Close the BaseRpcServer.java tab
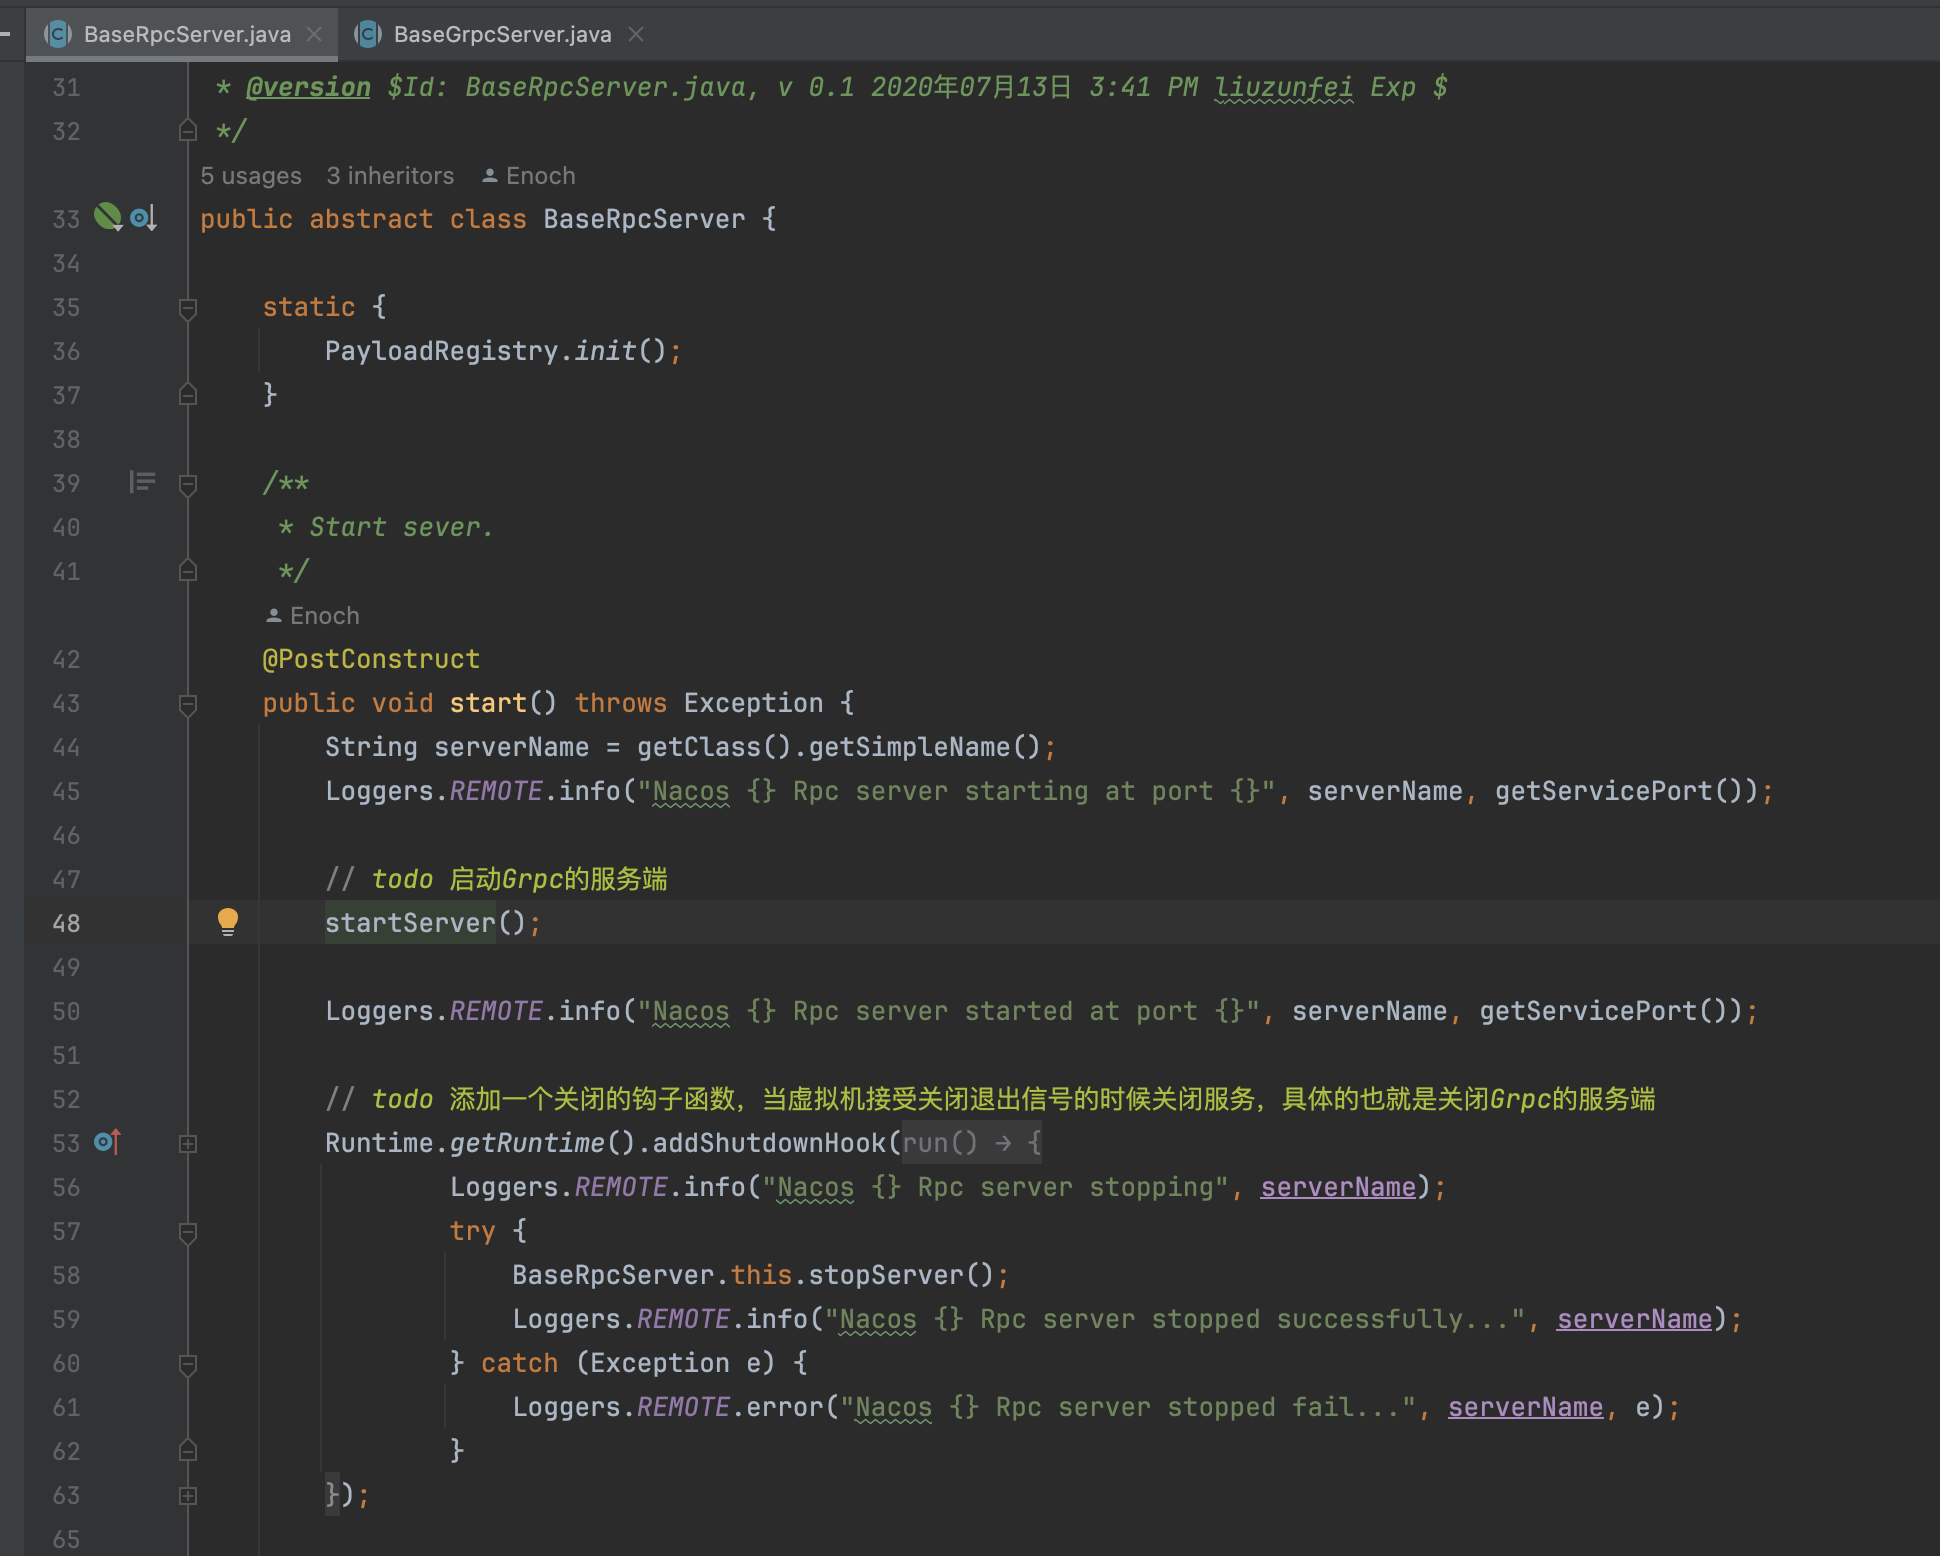This screenshot has width=1940, height=1556. click(314, 35)
